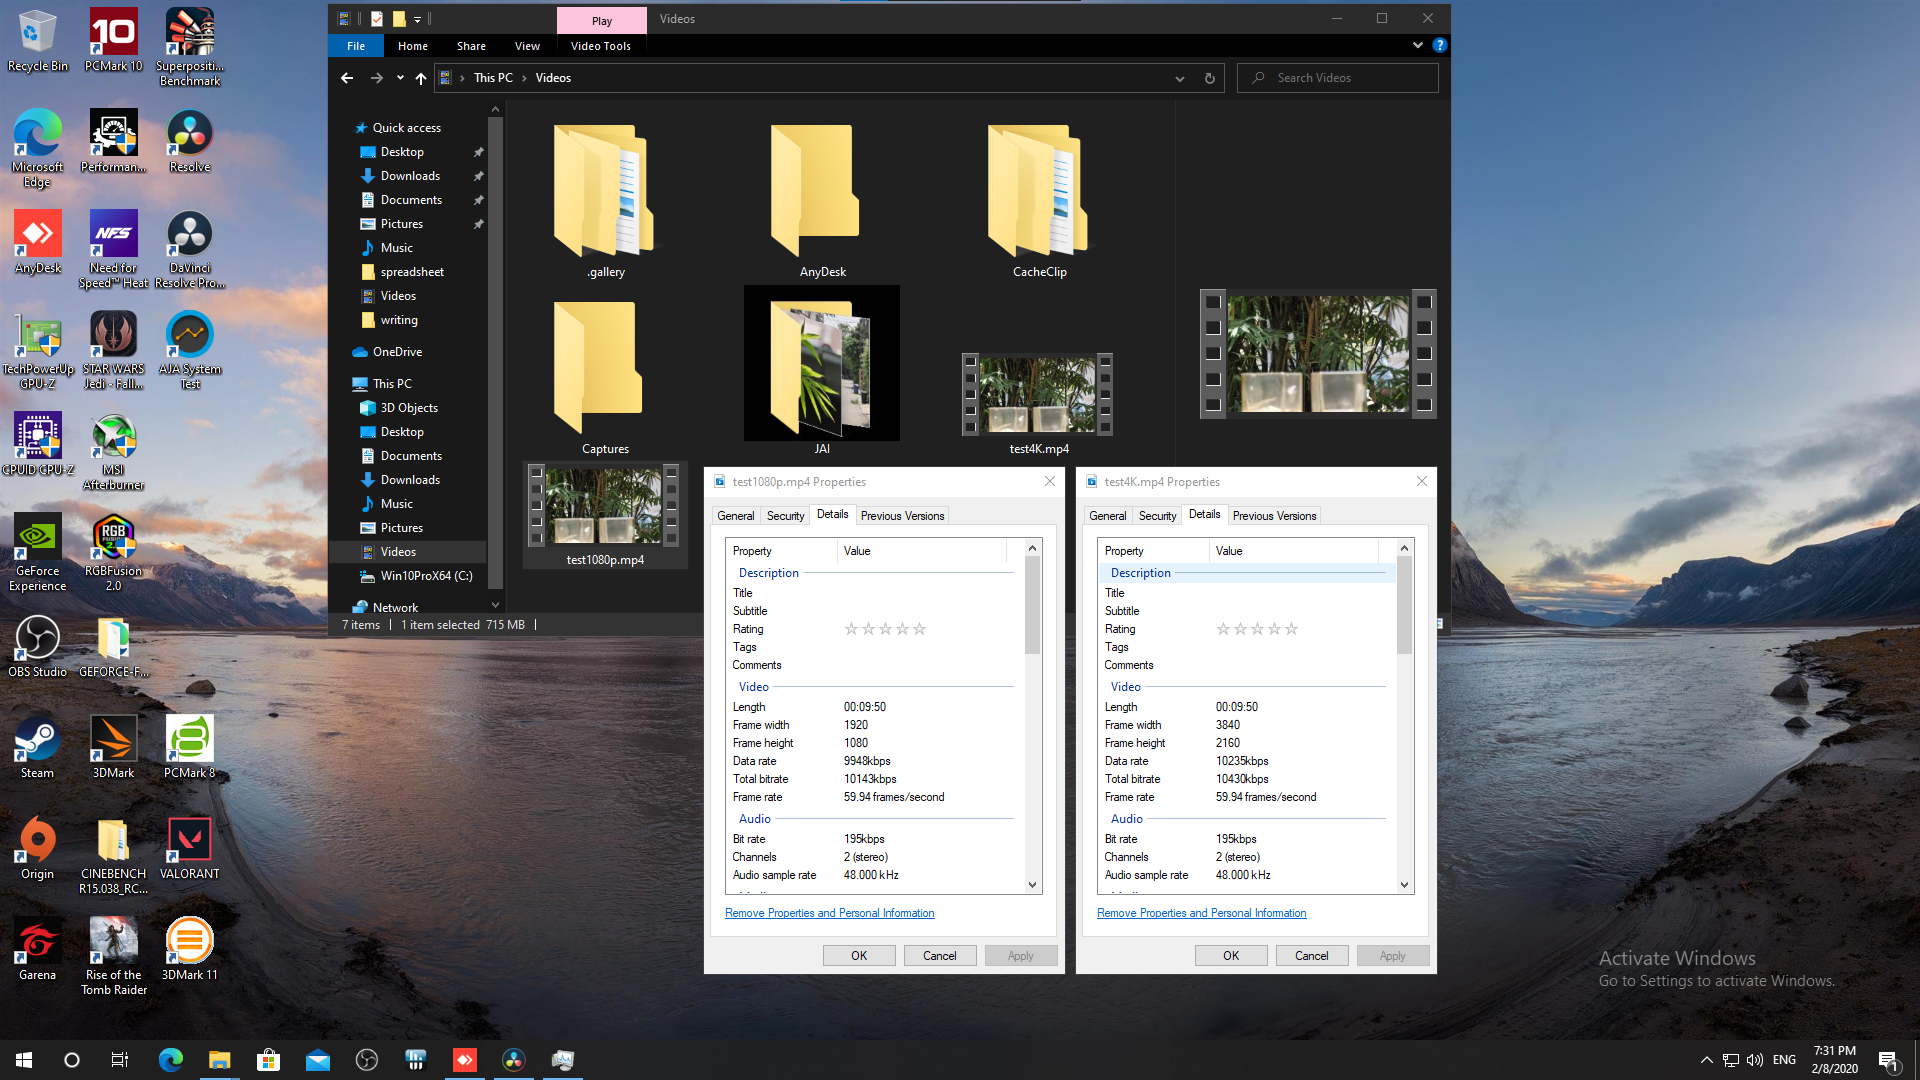This screenshot has height=1080, width=1920.
Task: Open the Customize Quick Access Toolbar dropdown
Action: (417, 19)
